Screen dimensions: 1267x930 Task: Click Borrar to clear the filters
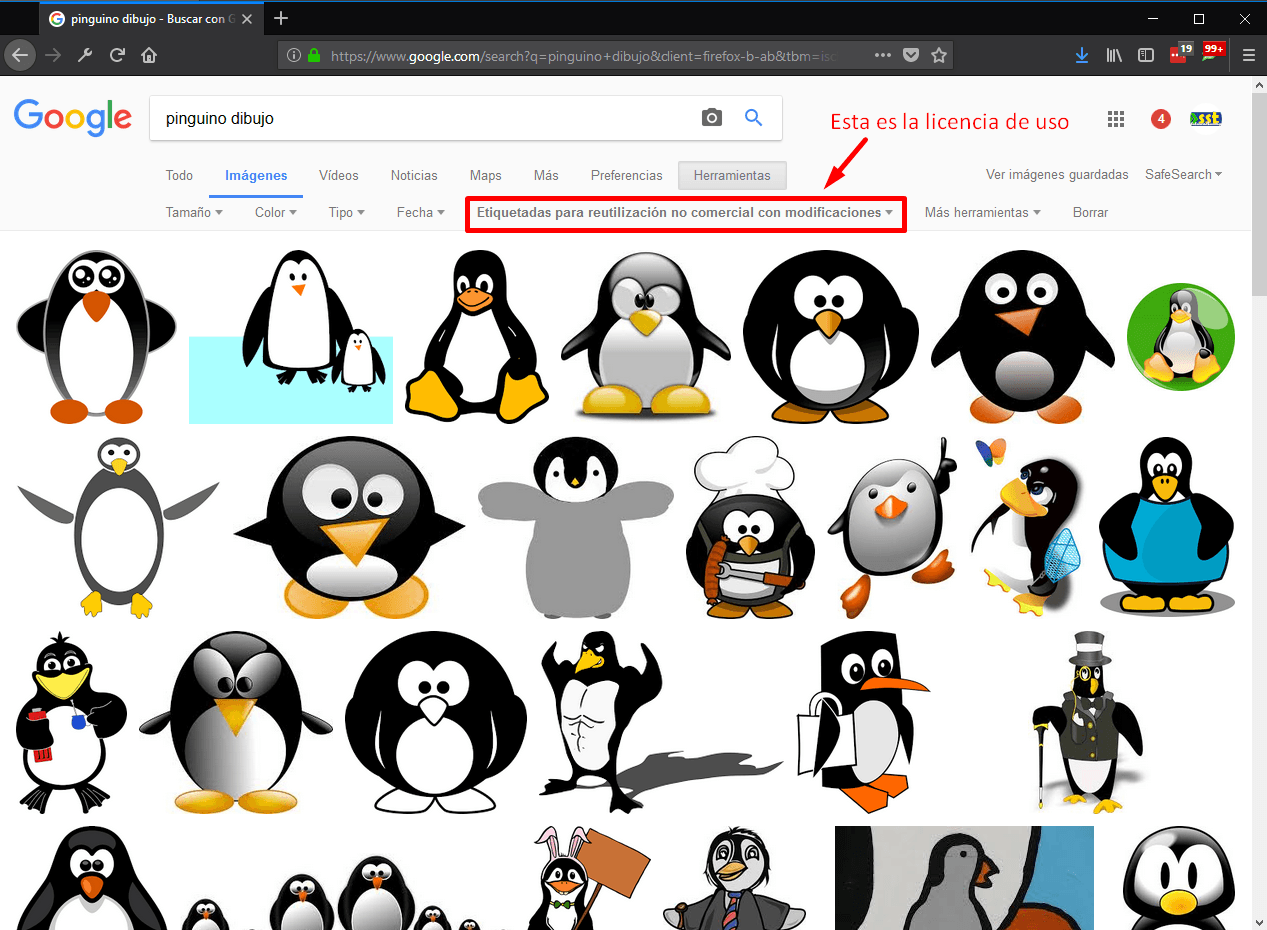[x=1090, y=212]
